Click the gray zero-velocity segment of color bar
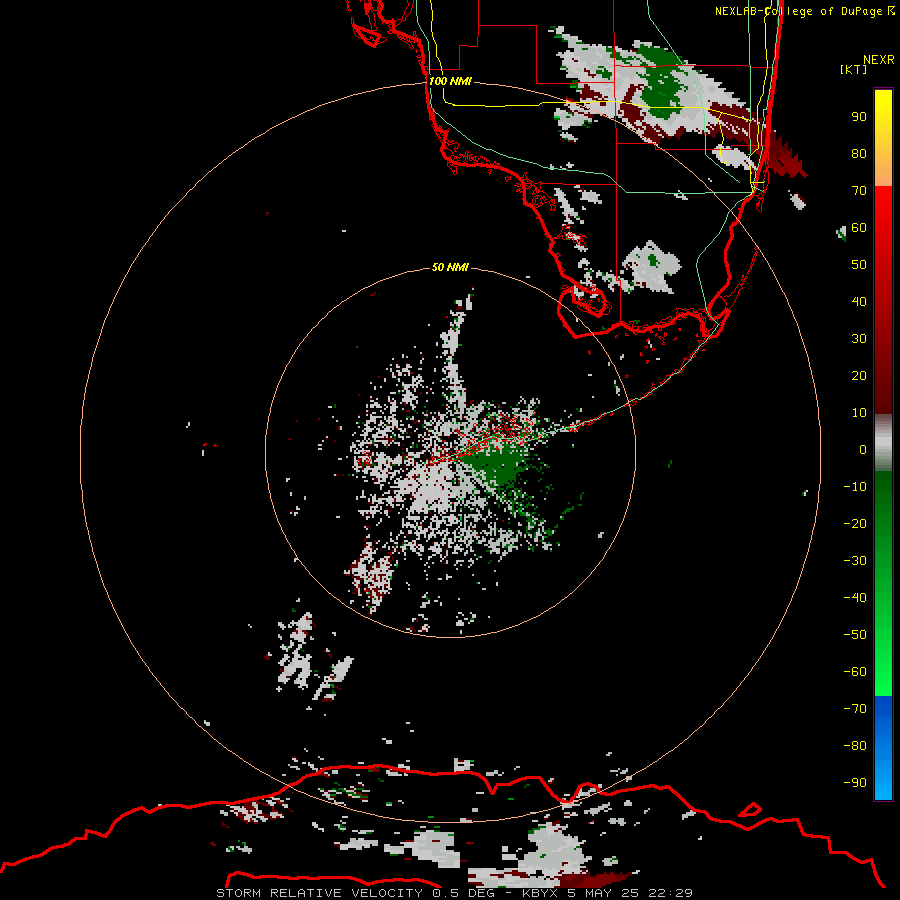 (883, 443)
